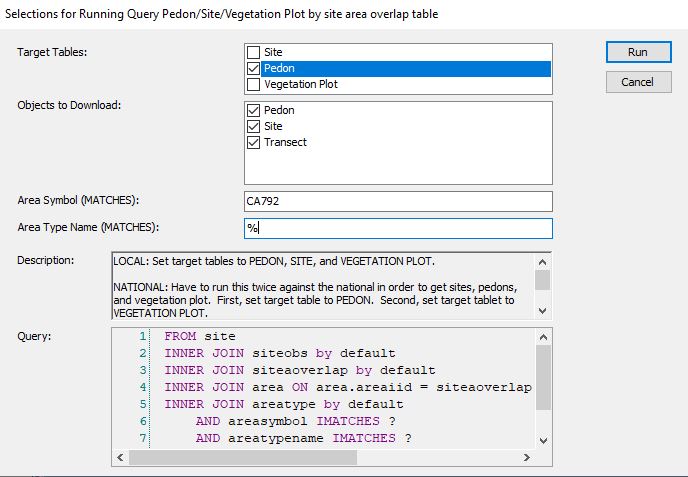Click the Query vertical scrollbar thumb
This screenshot has height=477, width=688.
coord(543,377)
